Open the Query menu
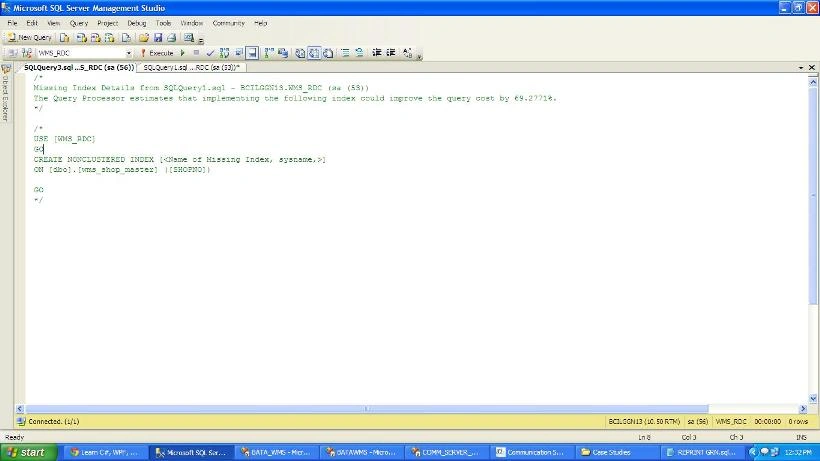The height and width of the screenshot is (461, 820). tap(78, 23)
